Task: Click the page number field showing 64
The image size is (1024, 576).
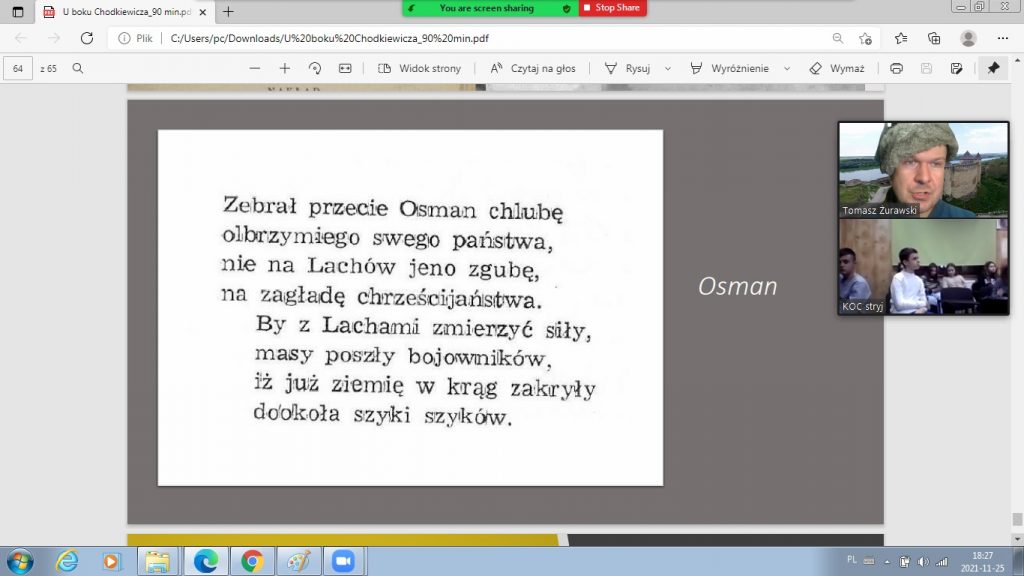Action: pyautogui.click(x=18, y=69)
